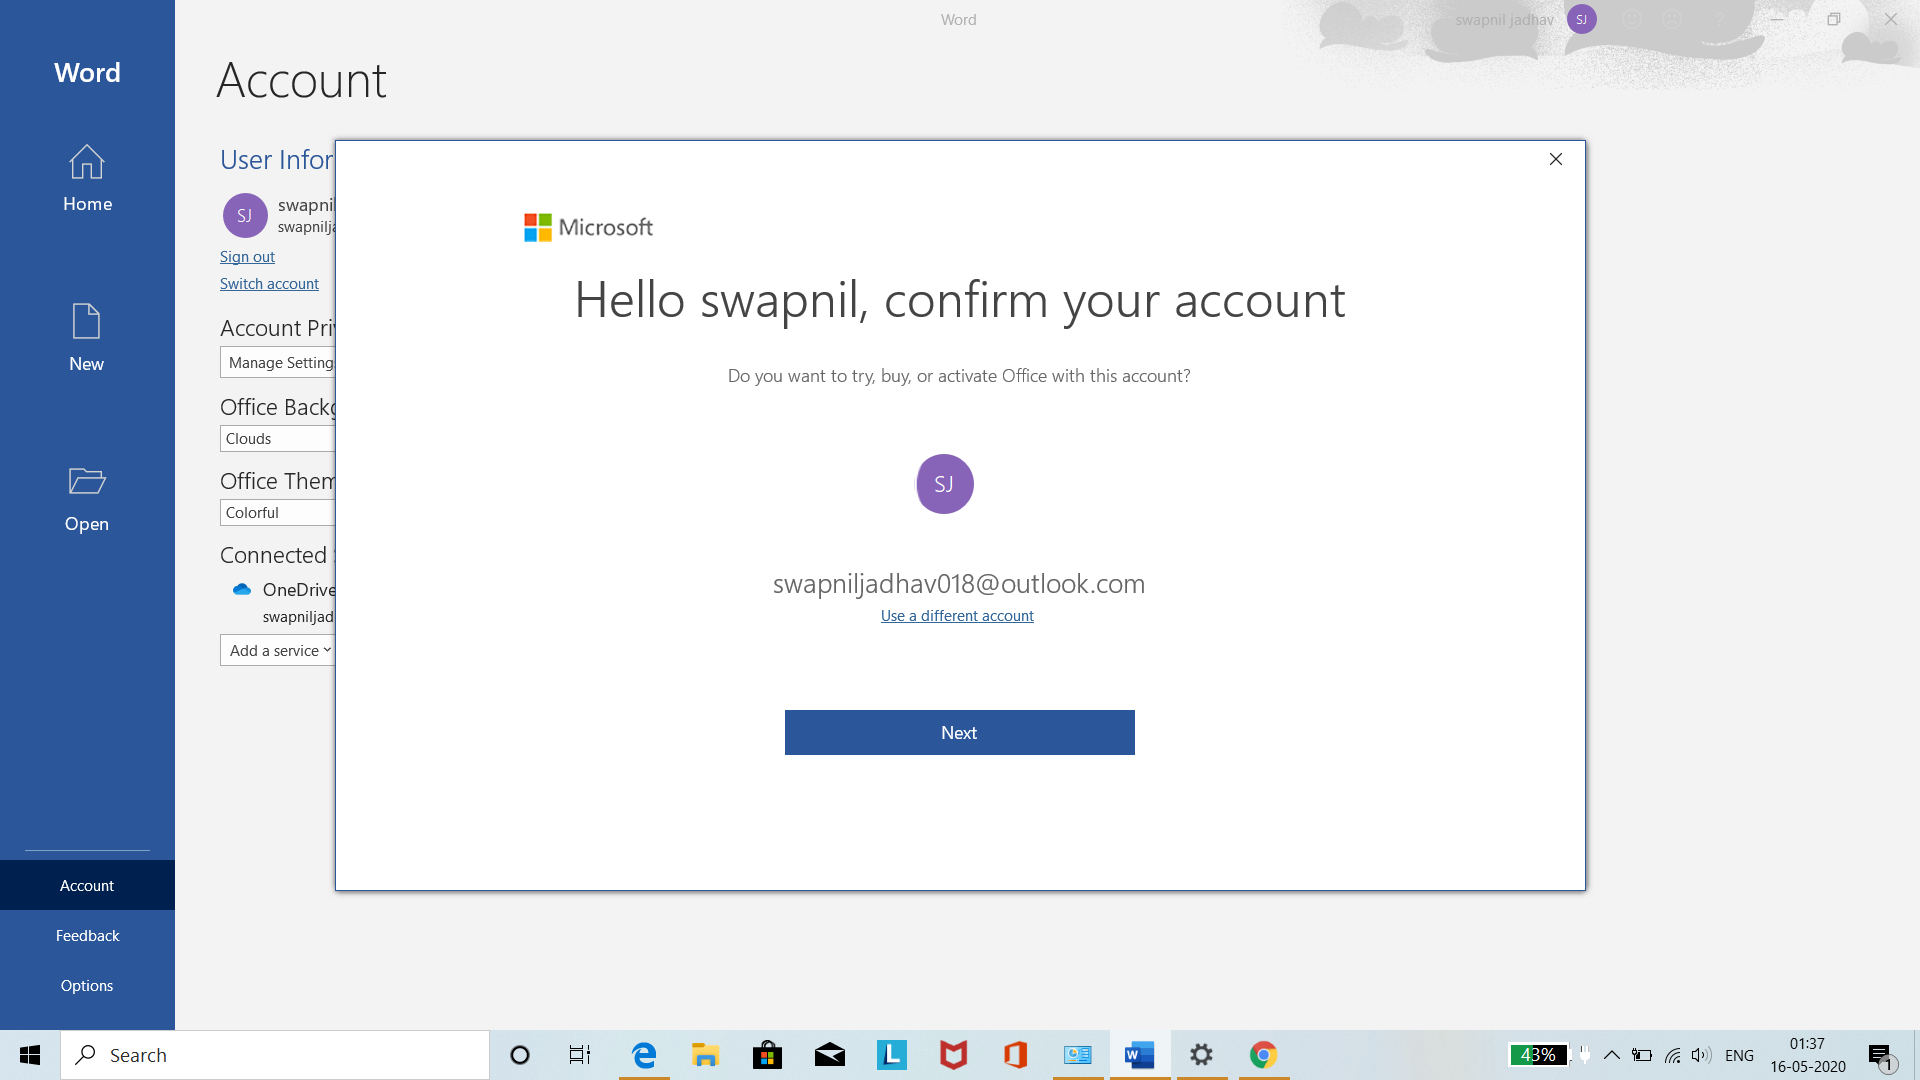Viewport: 1920px width, 1080px height.
Task: Close the confirm your account dialog
Action: click(x=1555, y=159)
